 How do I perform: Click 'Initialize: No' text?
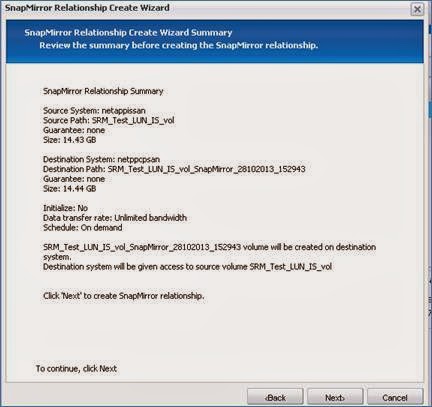65,208
